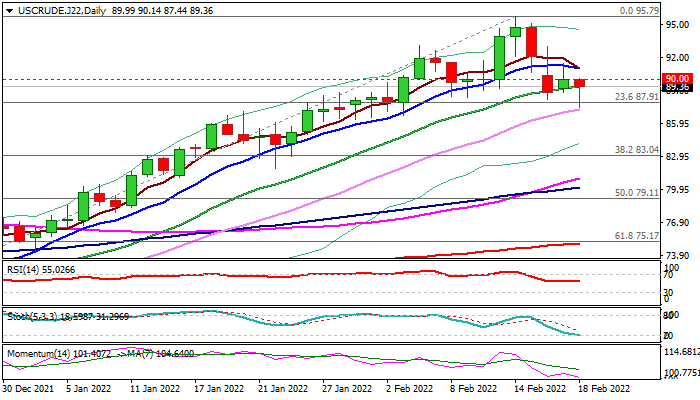Select the 23.6 87.91 Fibonacci label

coord(634,97)
